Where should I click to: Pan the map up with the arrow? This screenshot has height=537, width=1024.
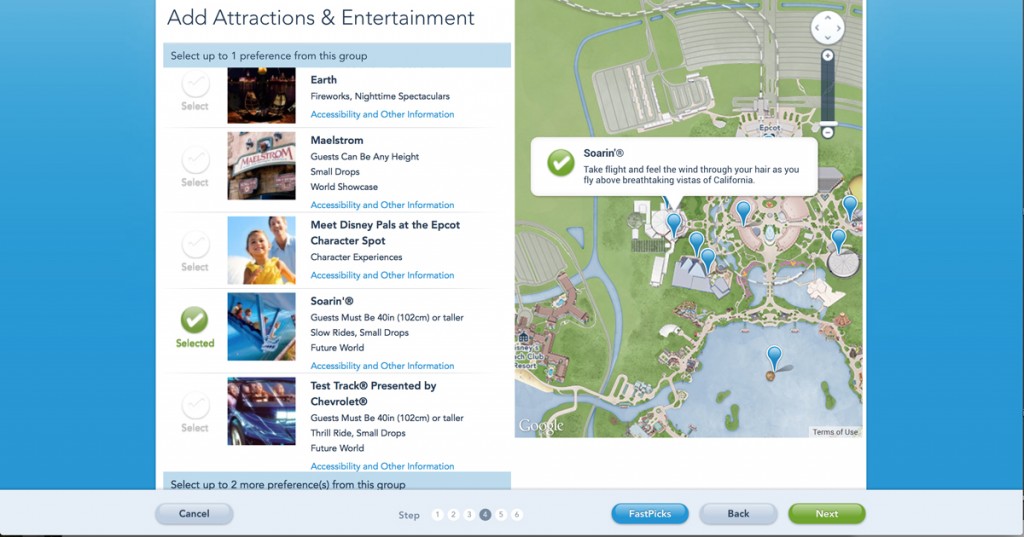[827, 19]
